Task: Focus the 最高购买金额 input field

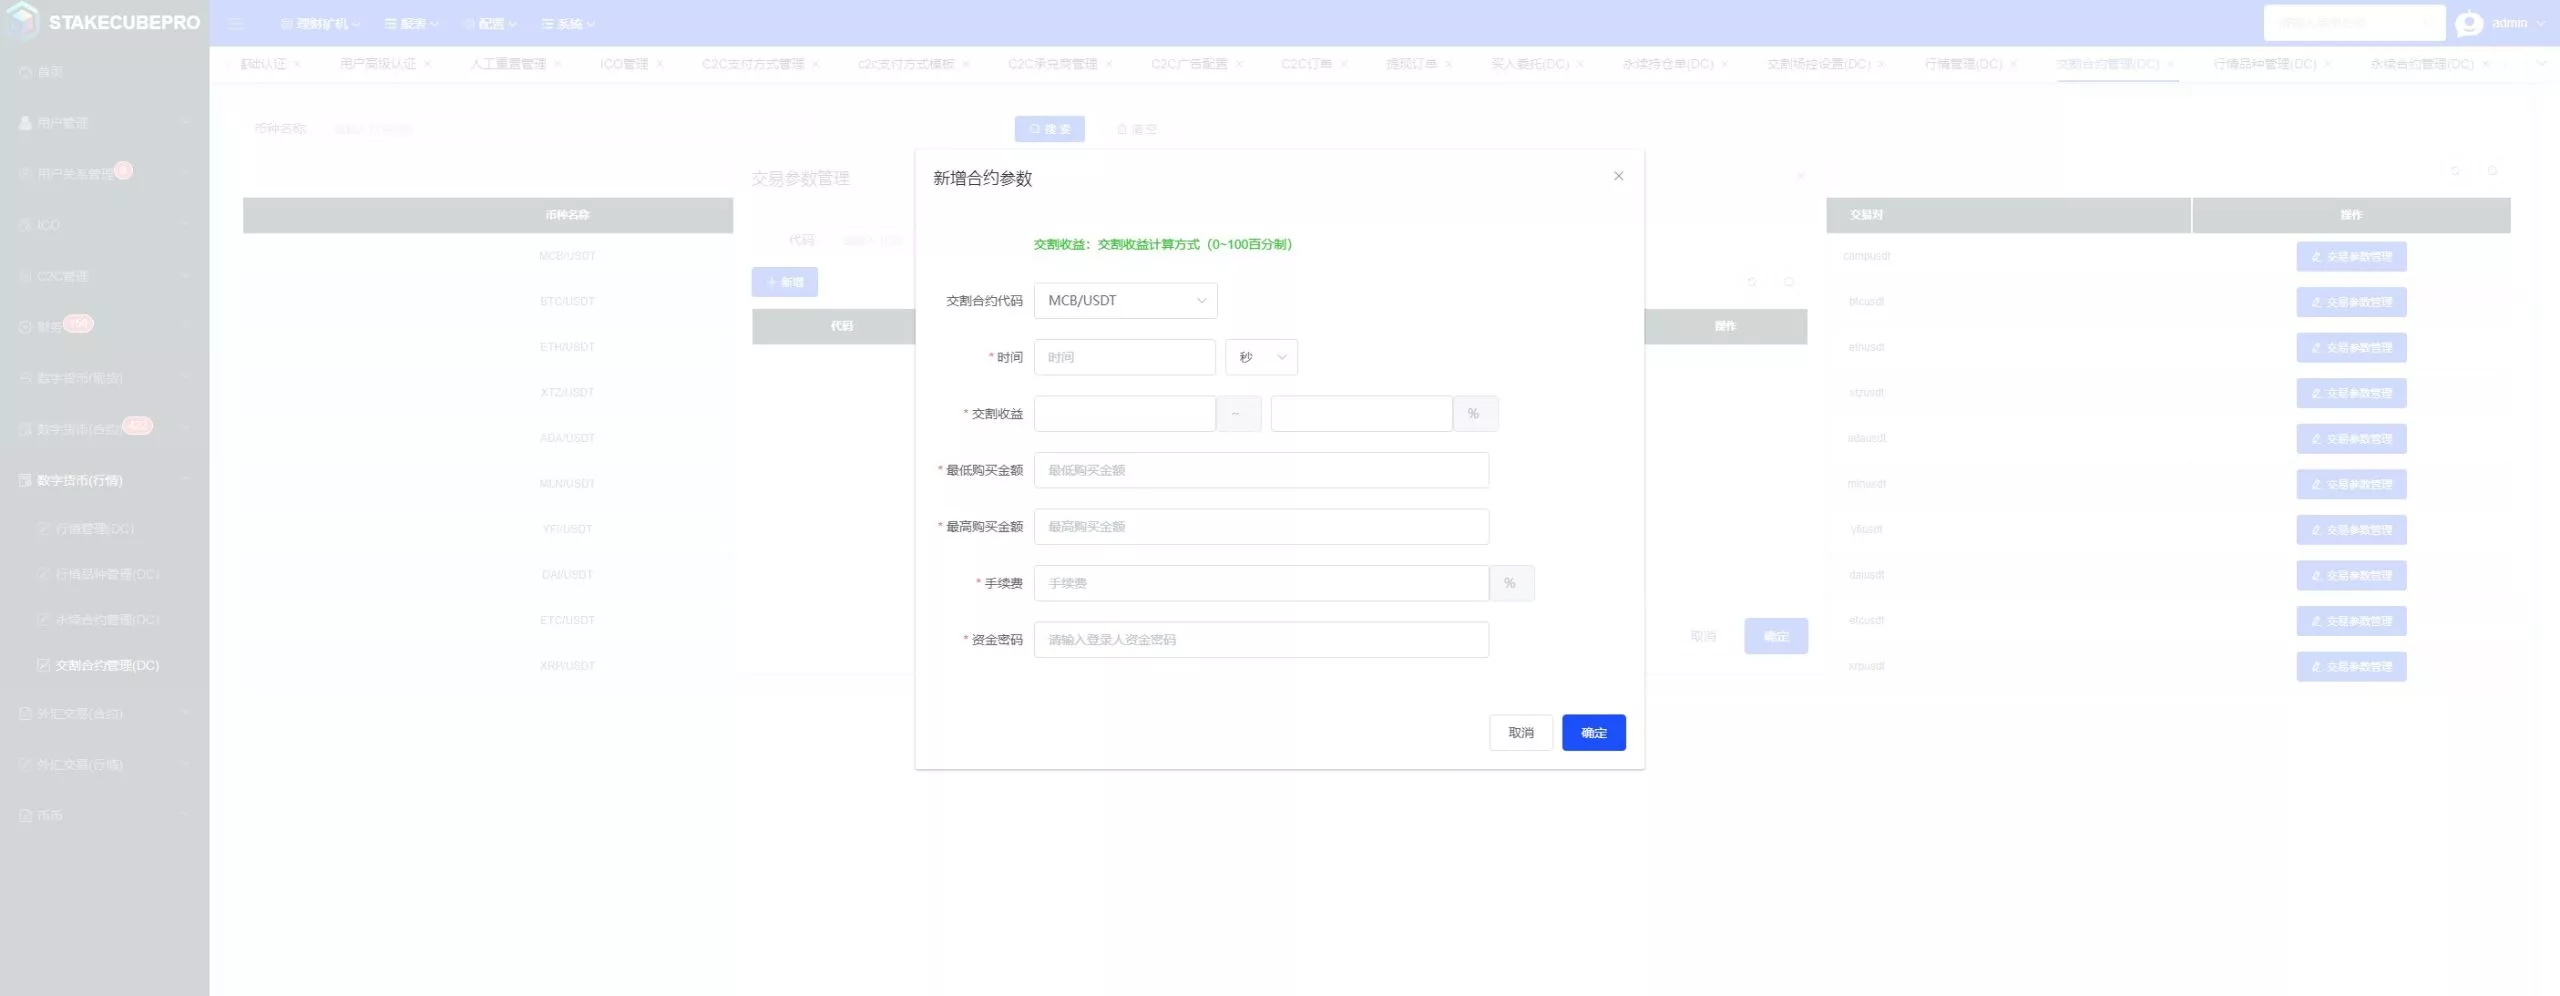Action: tap(1261, 526)
